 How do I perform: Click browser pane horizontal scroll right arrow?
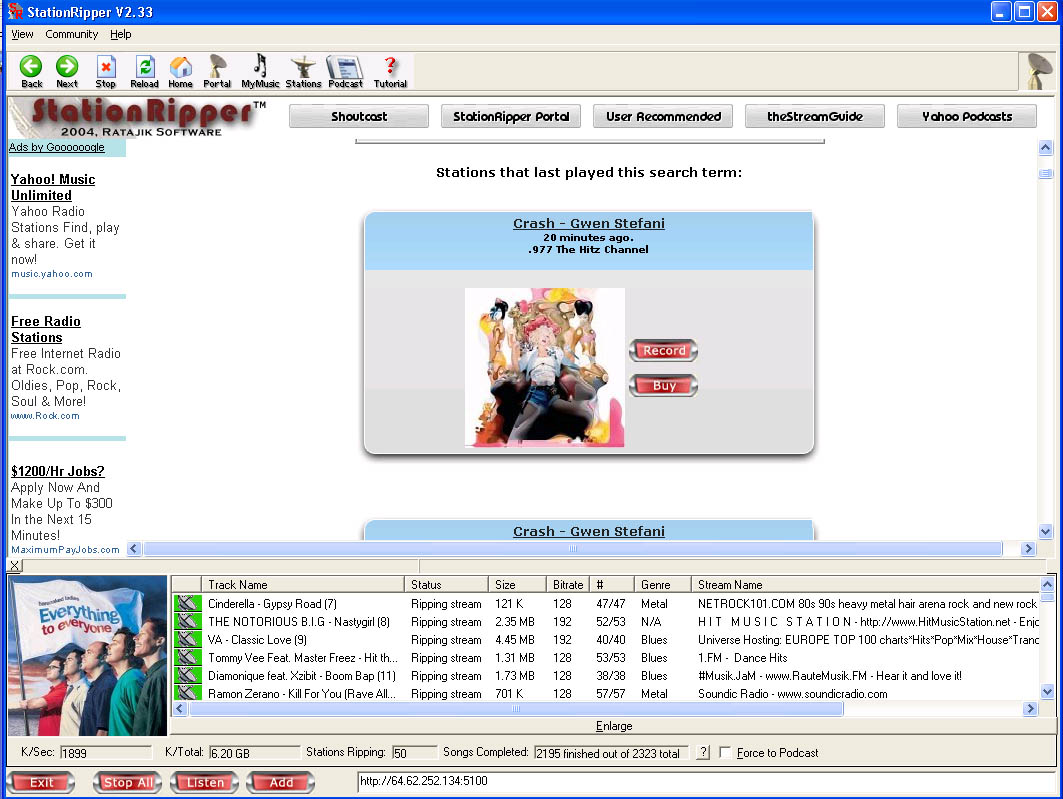[1028, 548]
